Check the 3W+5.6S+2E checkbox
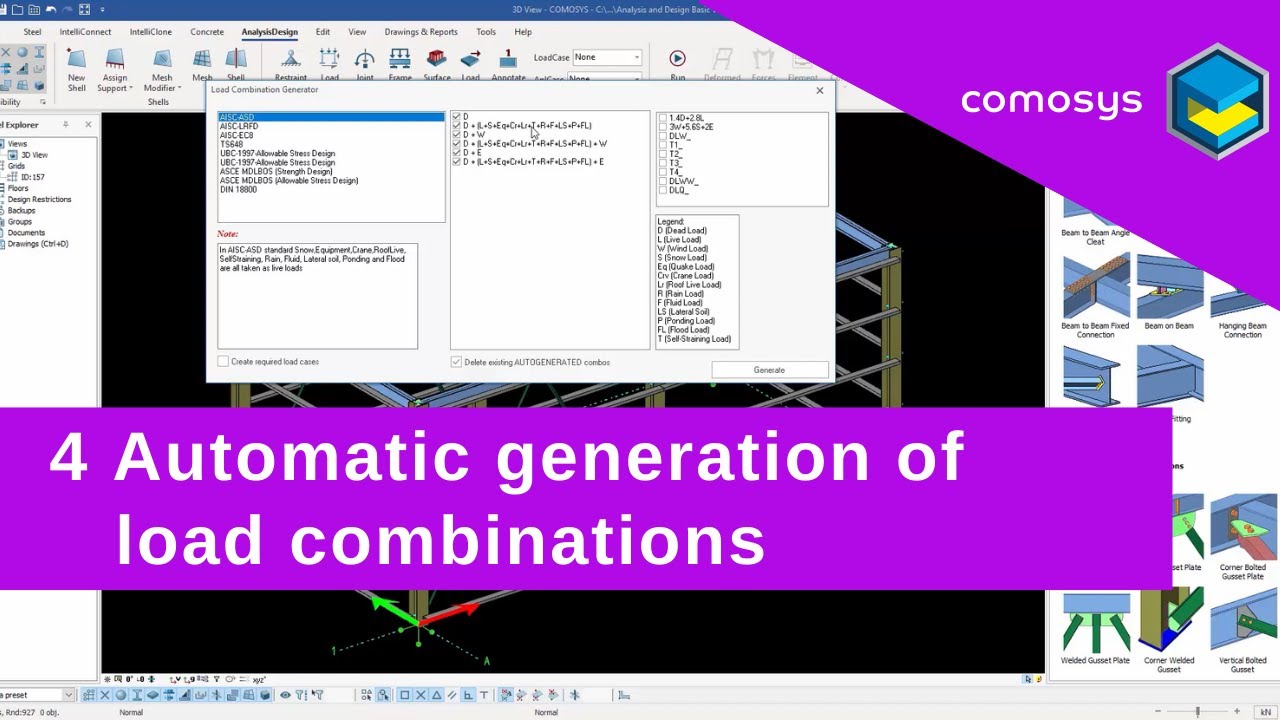Image resolution: width=1280 pixels, height=720 pixels. pyautogui.click(x=662, y=127)
